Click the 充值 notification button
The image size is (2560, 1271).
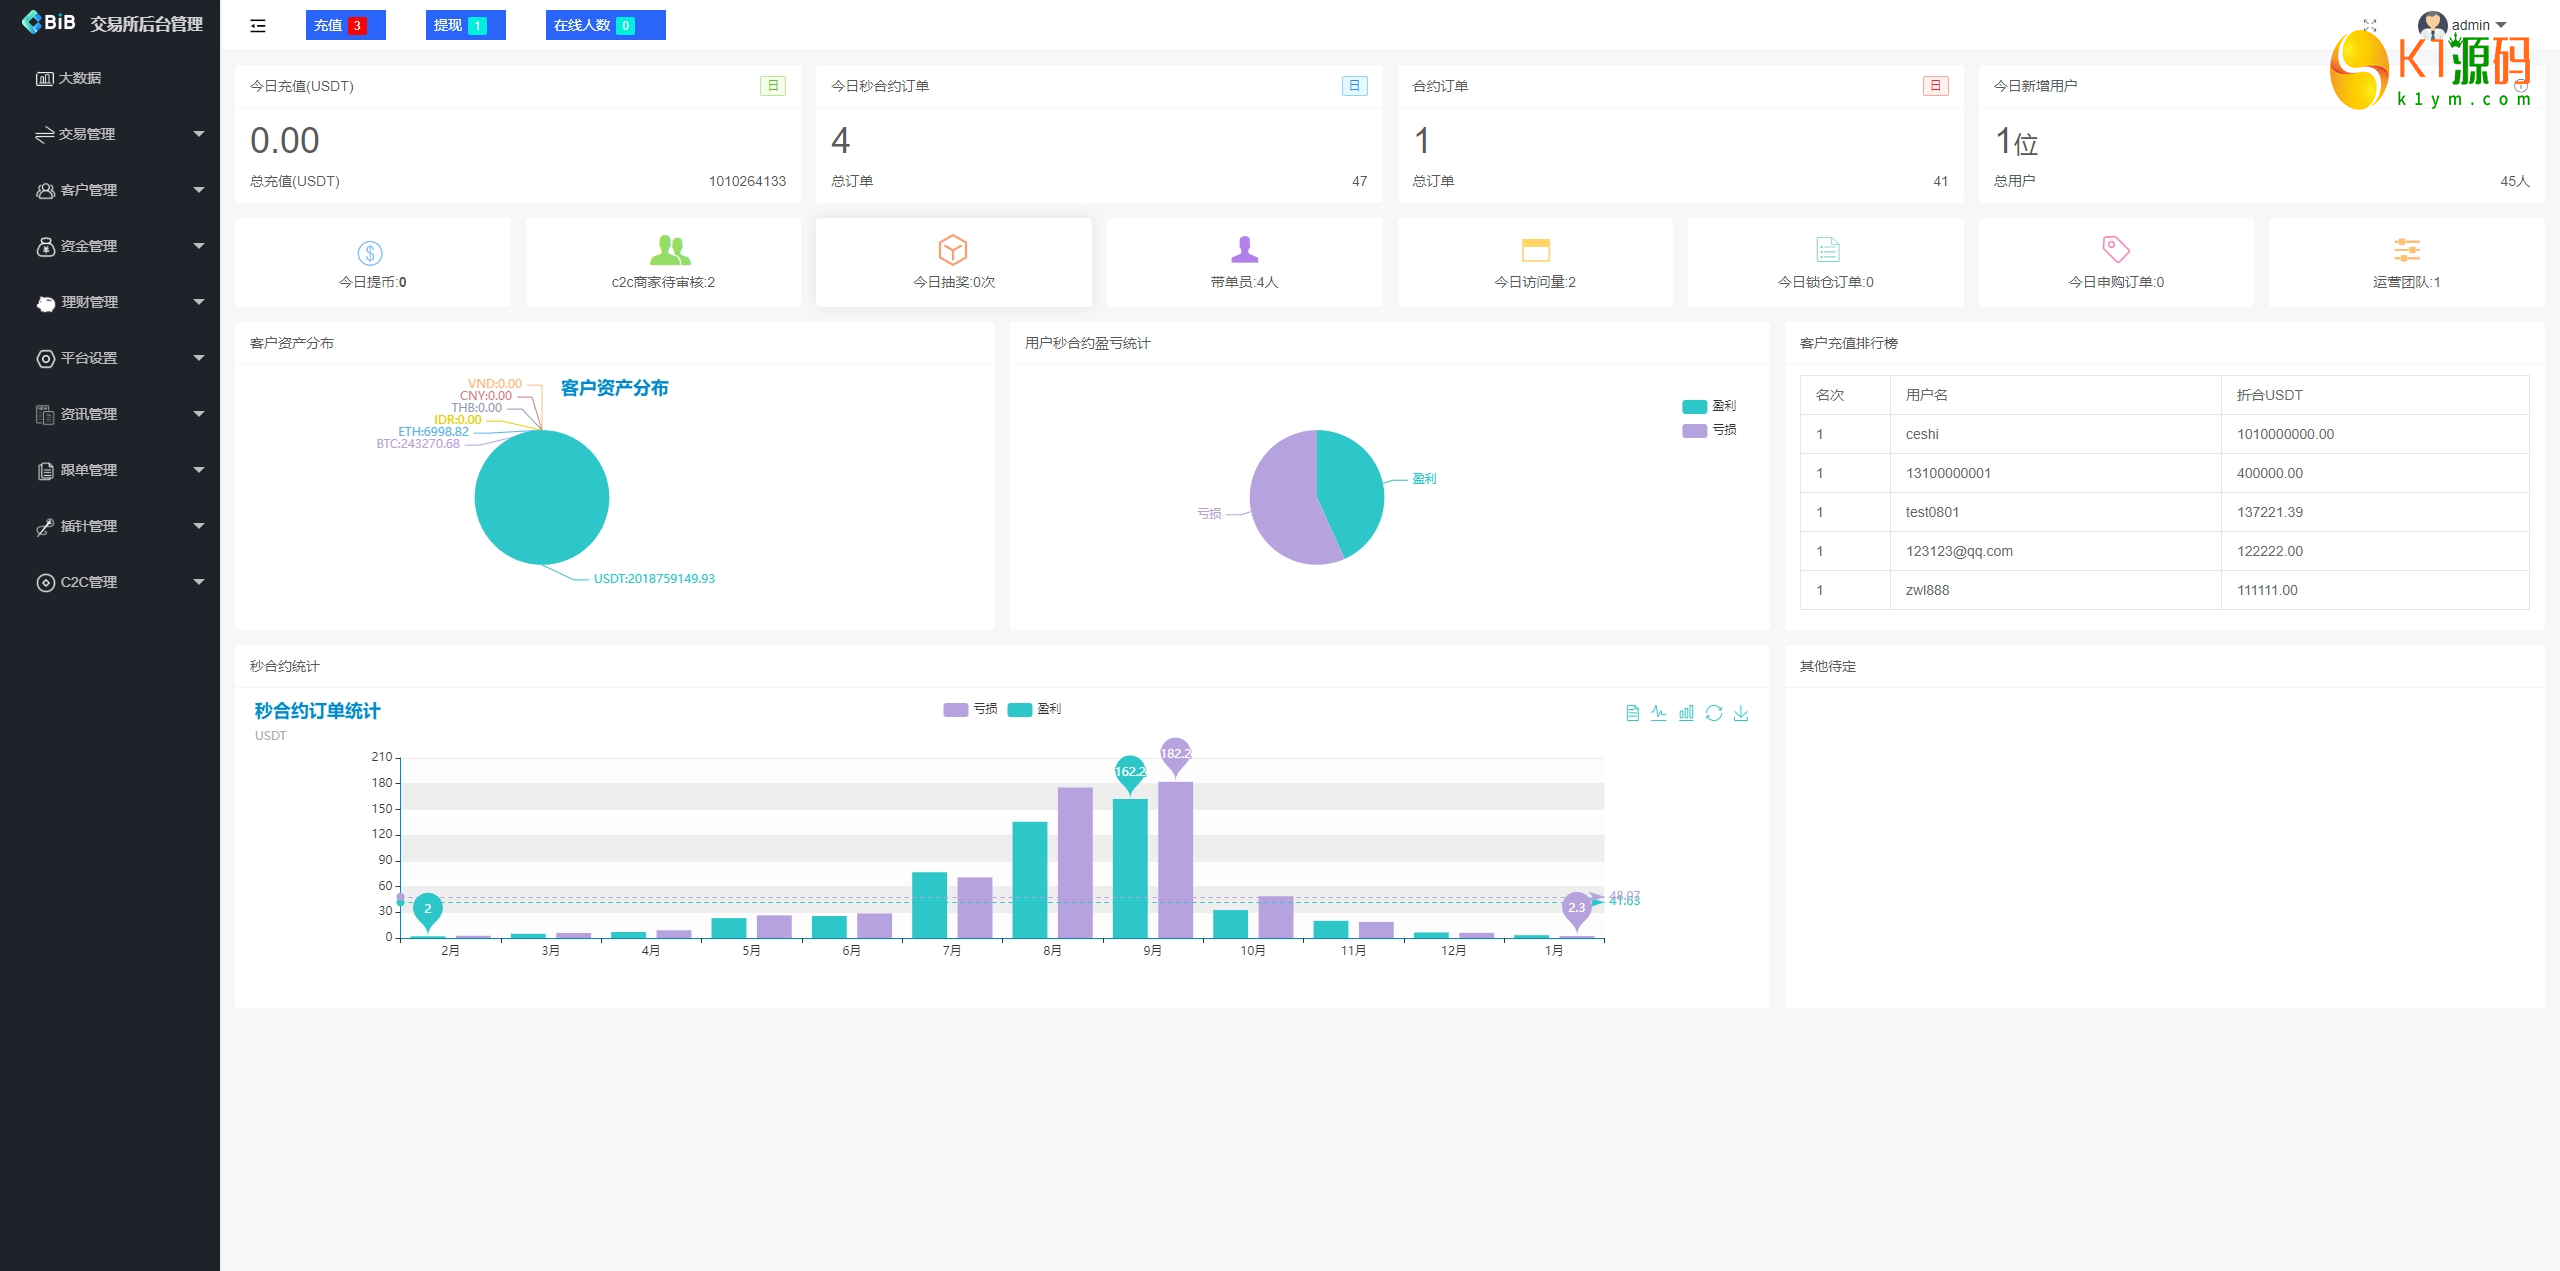click(x=345, y=25)
